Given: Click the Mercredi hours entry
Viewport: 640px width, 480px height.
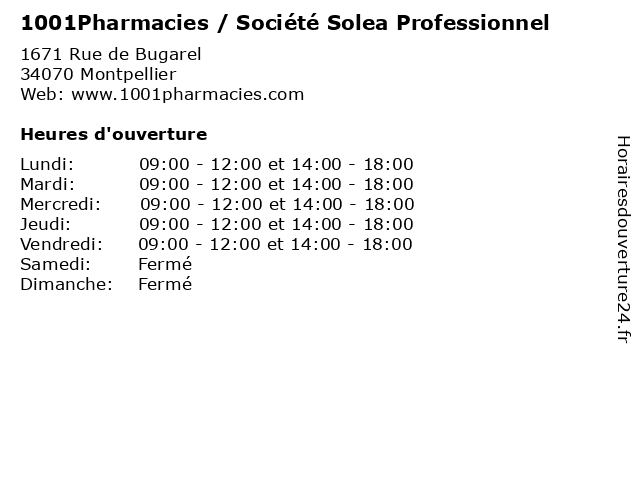Looking at the screenshot, I should click(278, 204).
